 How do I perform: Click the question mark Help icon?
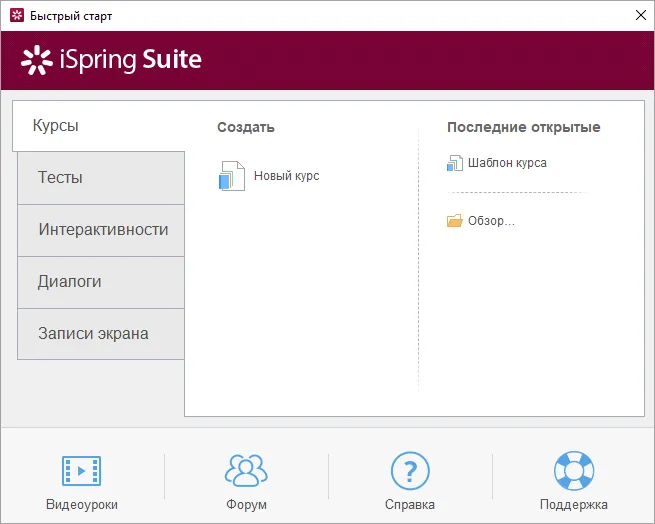410,470
